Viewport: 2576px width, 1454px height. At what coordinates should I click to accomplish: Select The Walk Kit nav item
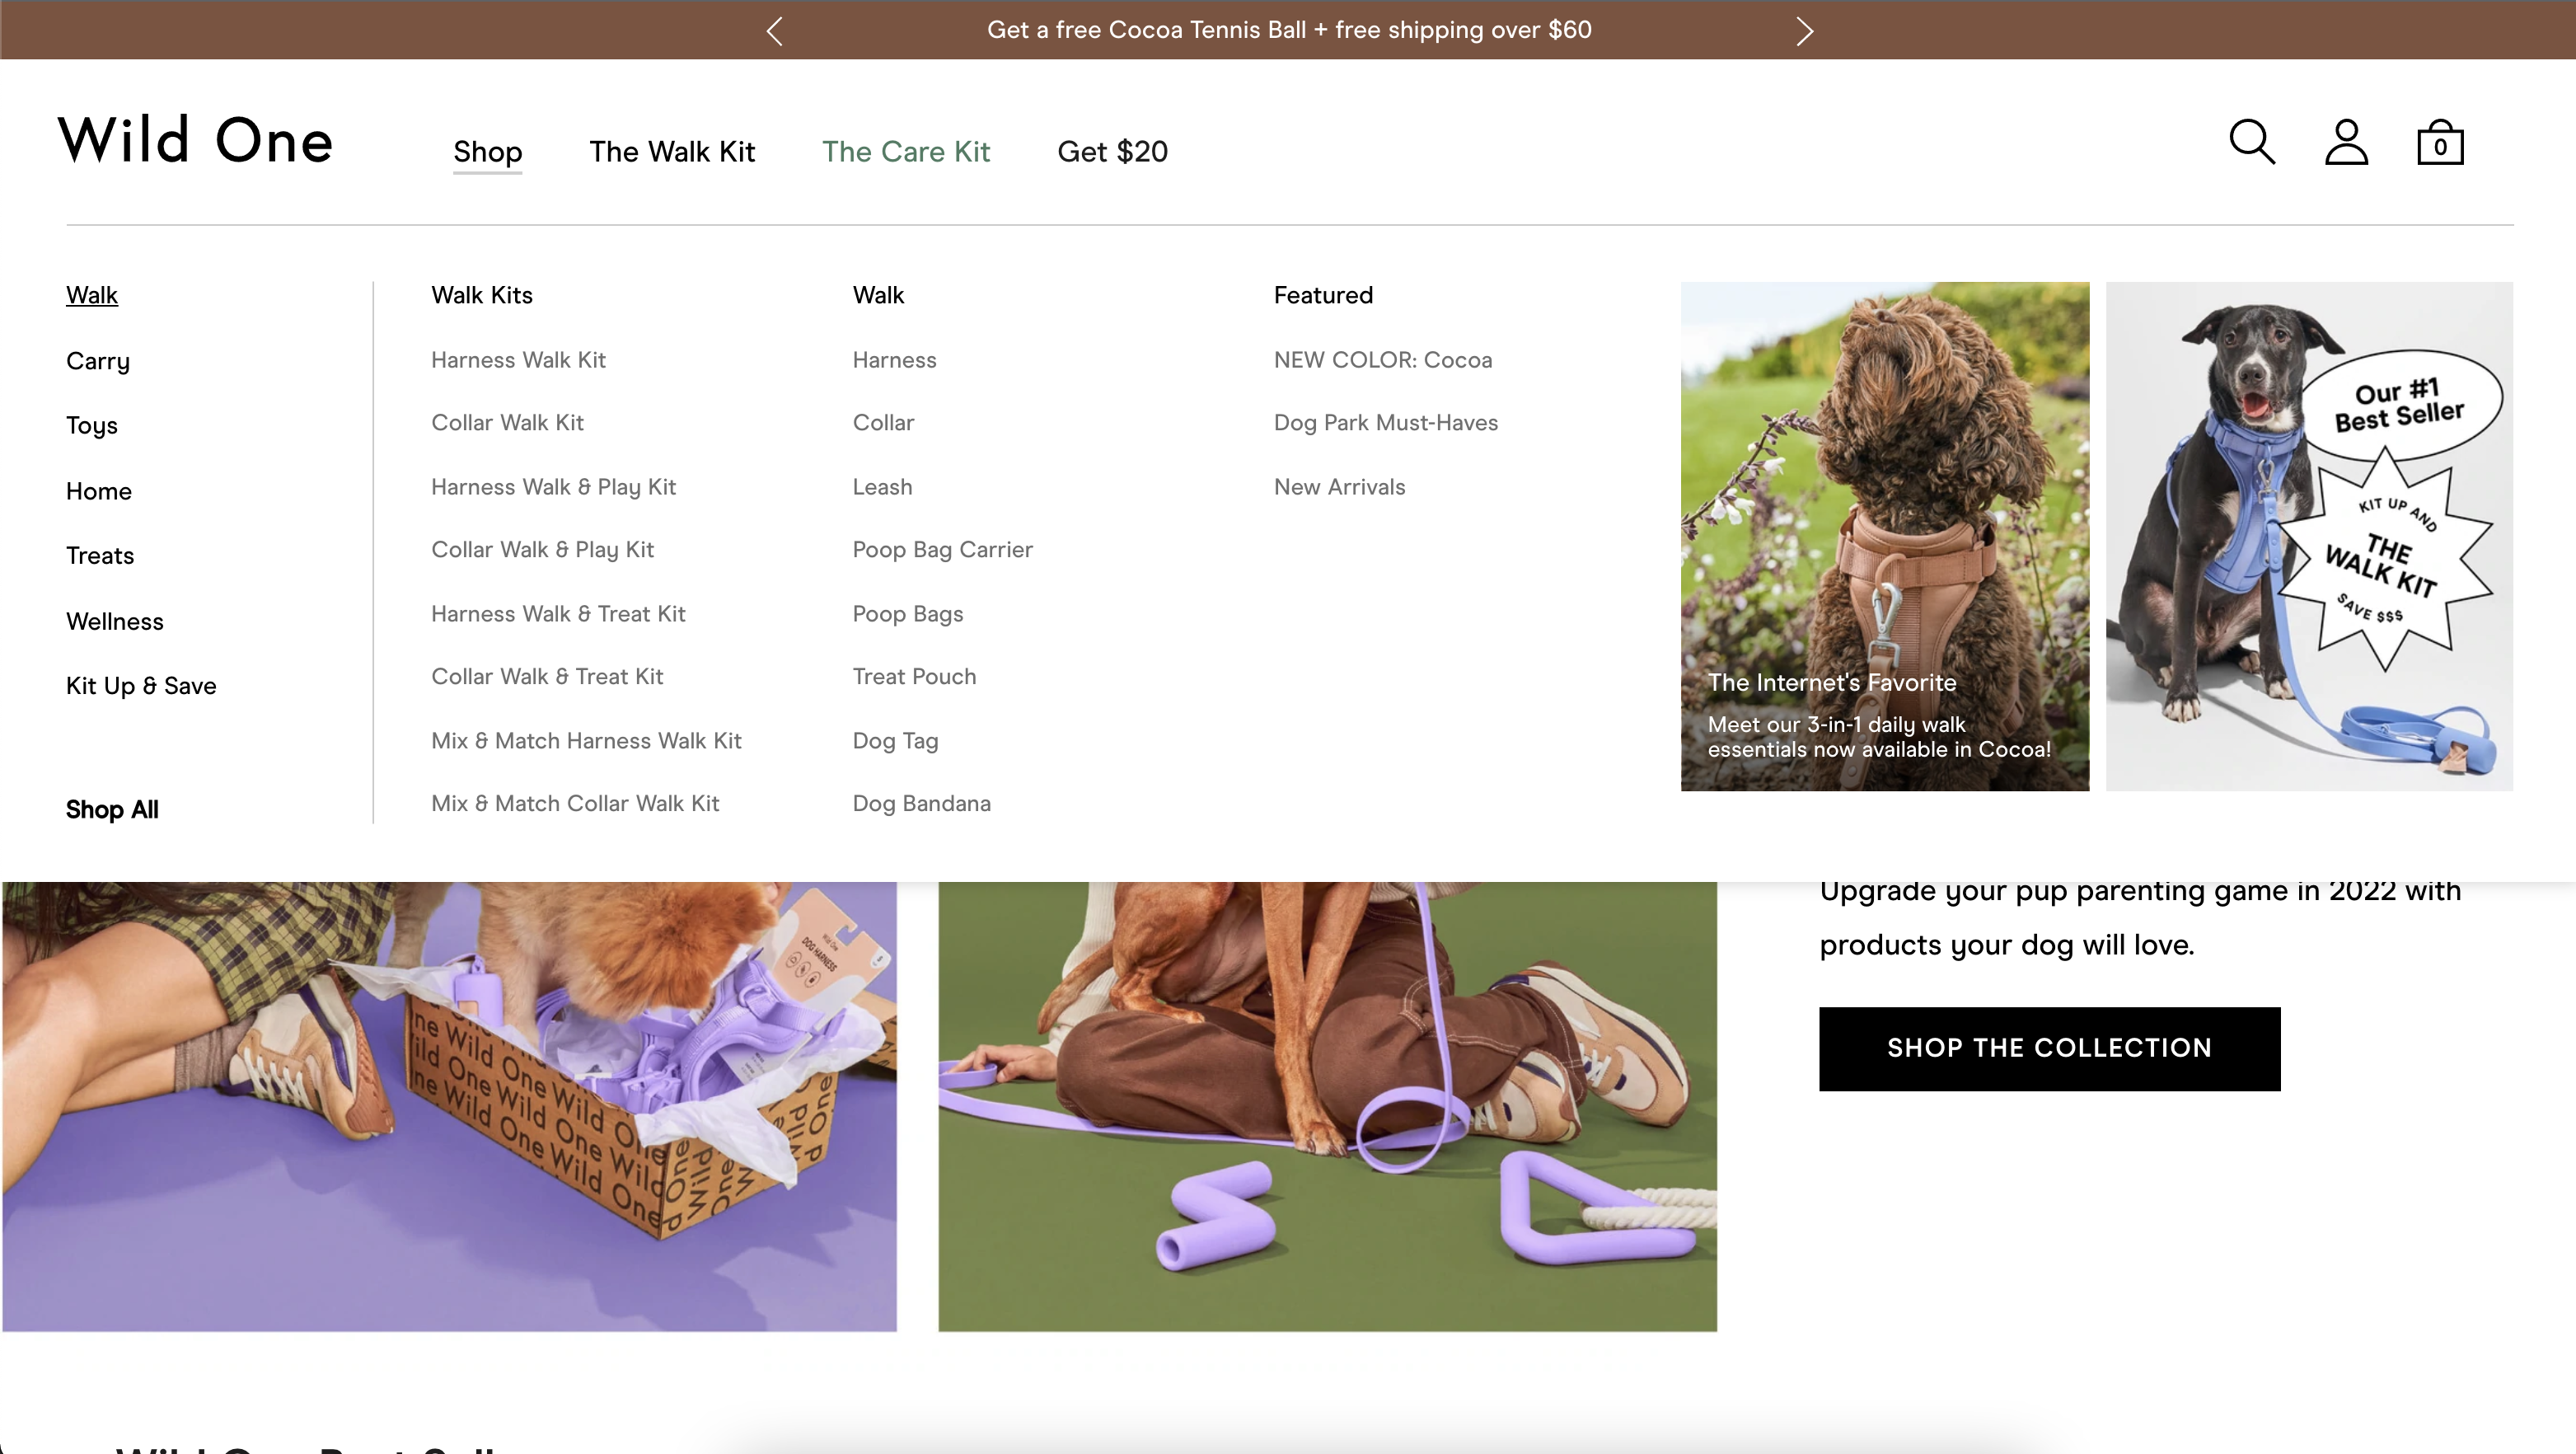[672, 152]
